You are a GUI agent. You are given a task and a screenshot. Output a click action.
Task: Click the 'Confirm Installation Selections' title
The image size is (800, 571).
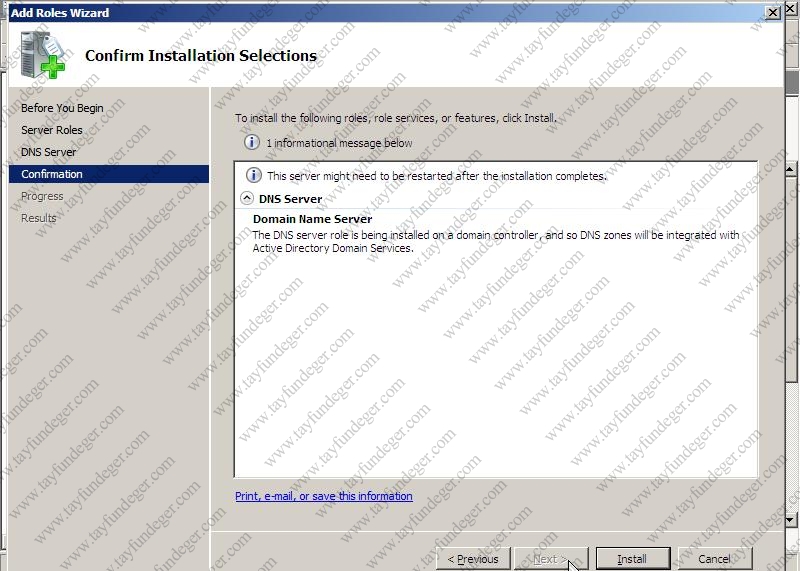pyautogui.click(x=201, y=55)
